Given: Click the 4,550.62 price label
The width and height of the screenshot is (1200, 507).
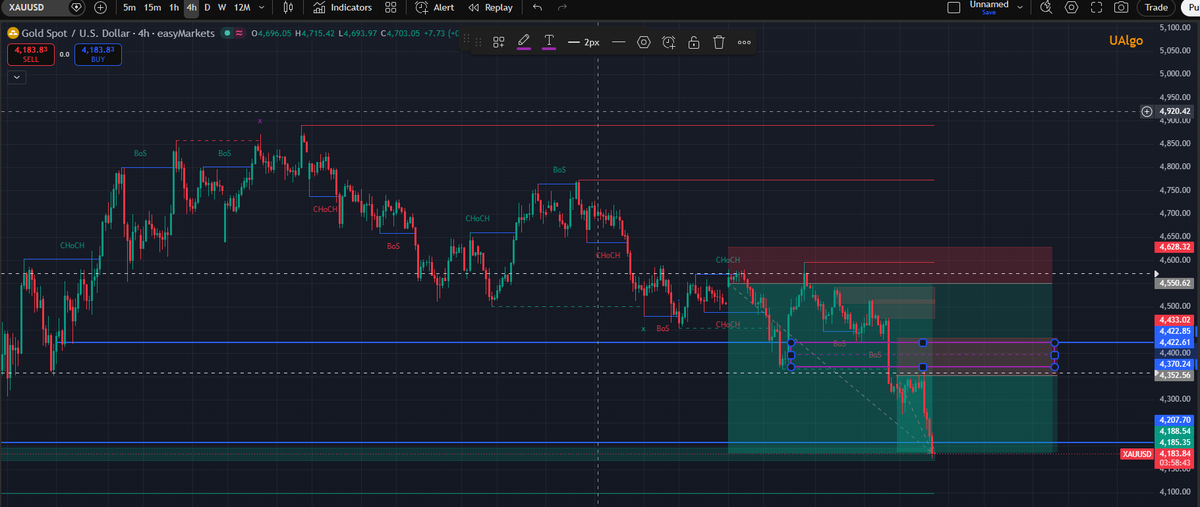Looking at the screenshot, I should point(1174,283).
